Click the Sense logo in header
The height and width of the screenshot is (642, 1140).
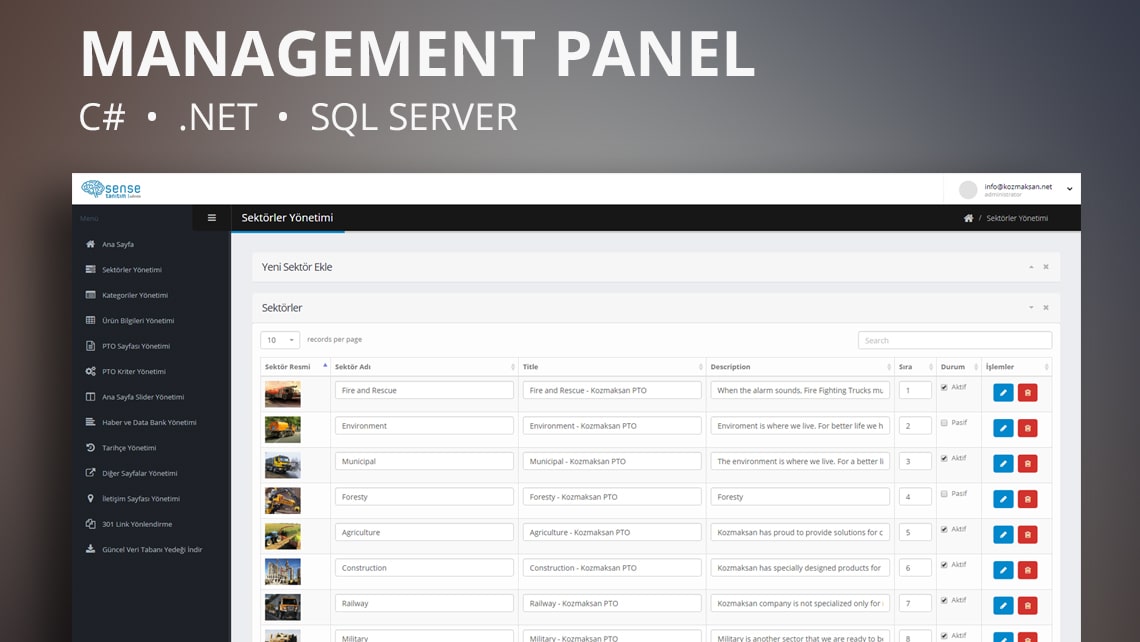(111, 189)
